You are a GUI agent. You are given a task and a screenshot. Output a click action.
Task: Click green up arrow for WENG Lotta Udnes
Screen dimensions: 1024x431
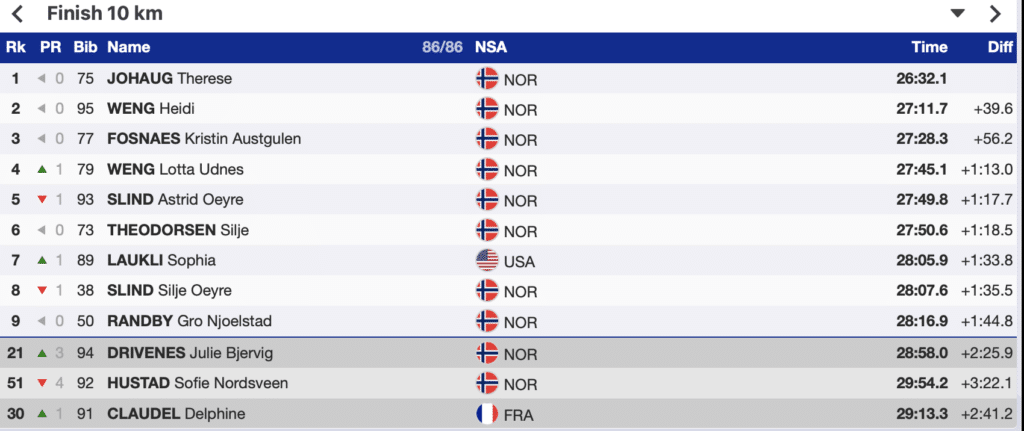[42, 169]
